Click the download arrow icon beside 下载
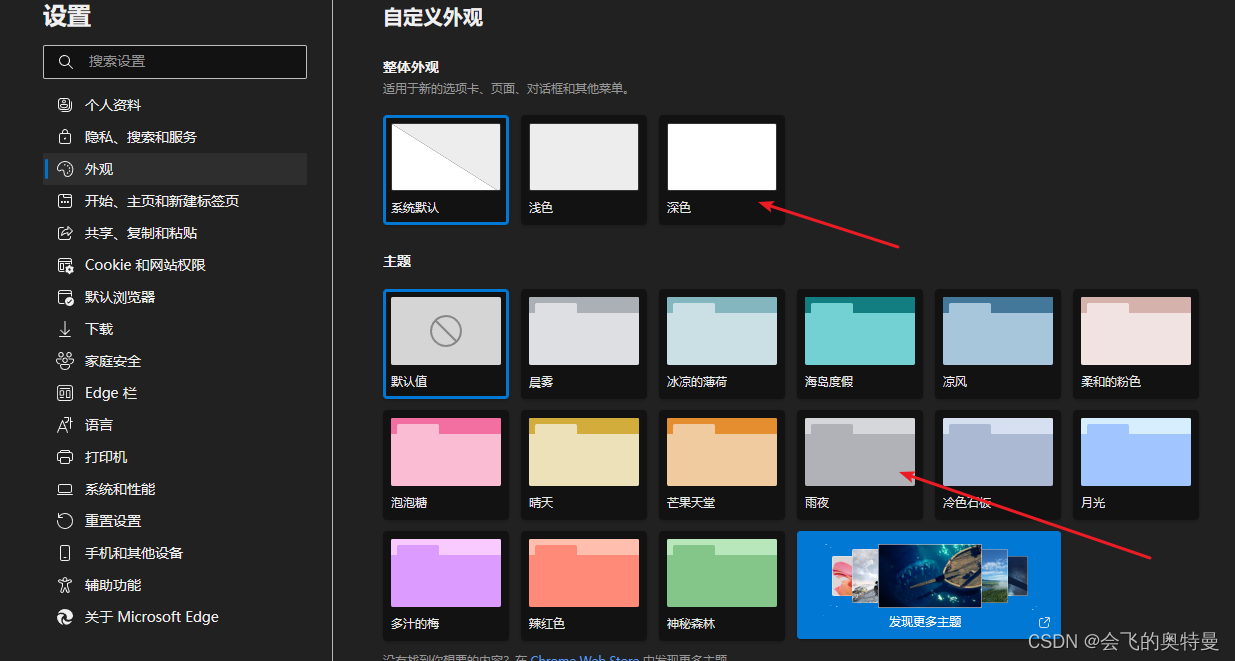1235x661 pixels. point(65,329)
